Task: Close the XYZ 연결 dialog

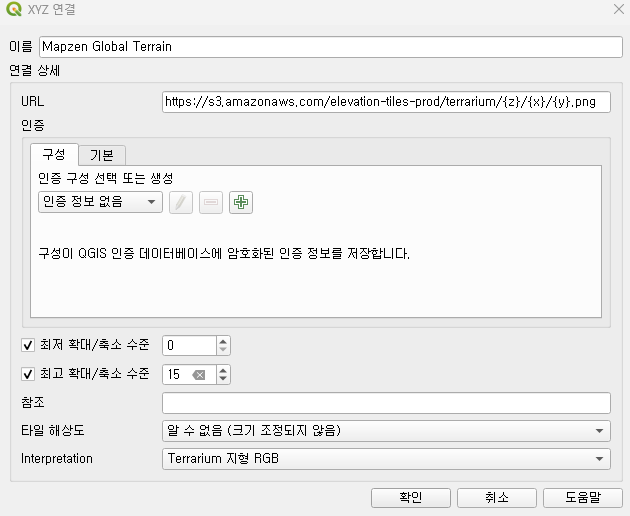Action: 619,9
